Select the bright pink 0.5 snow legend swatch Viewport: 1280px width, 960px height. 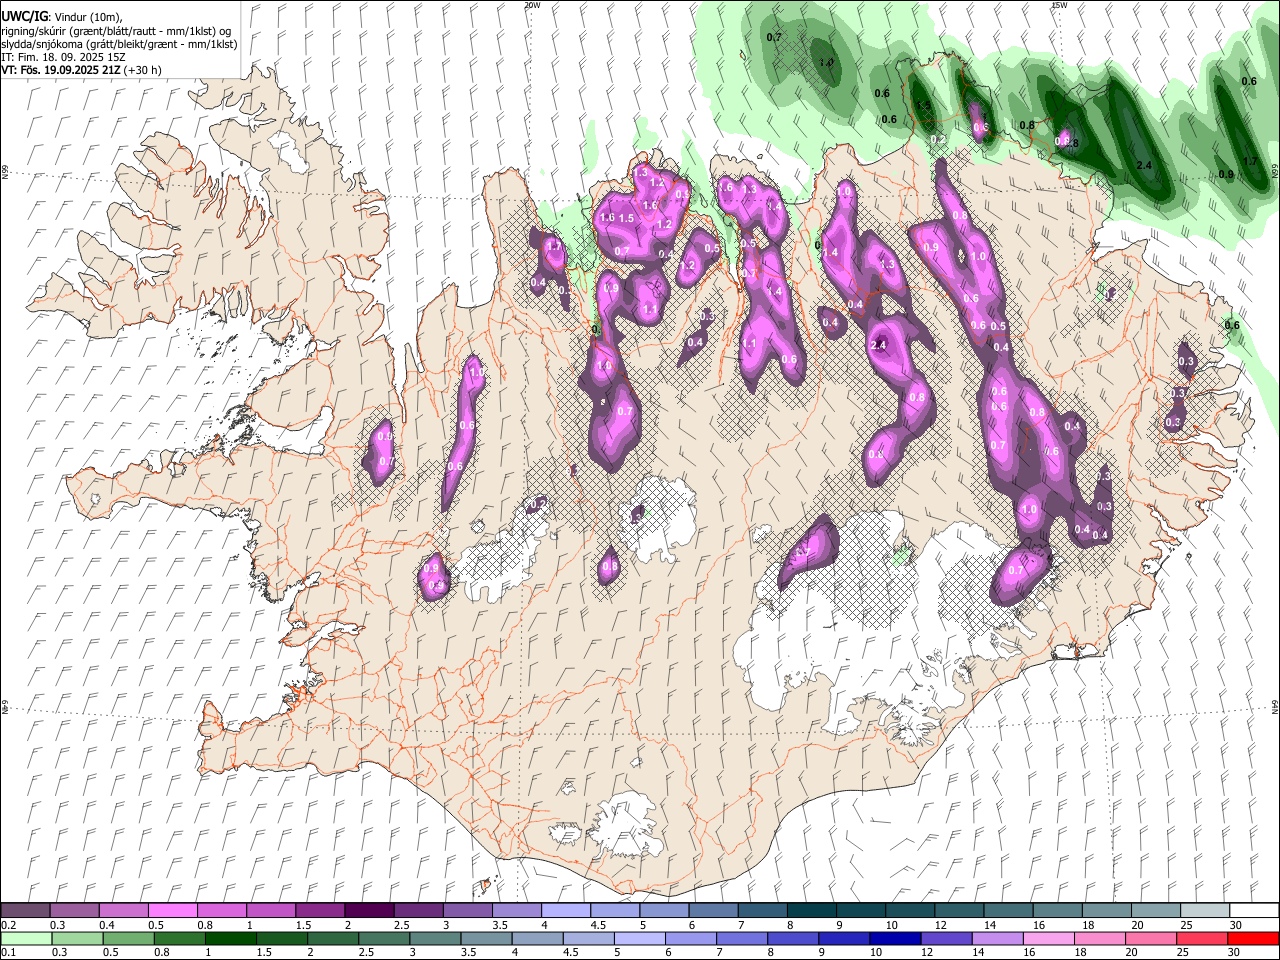coord(172,911)
